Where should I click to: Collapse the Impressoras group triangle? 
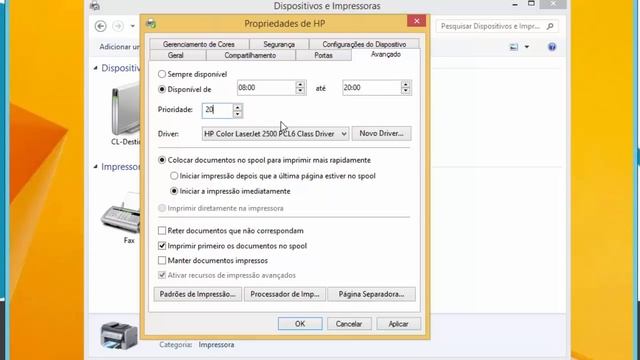(x=96, y=167)
